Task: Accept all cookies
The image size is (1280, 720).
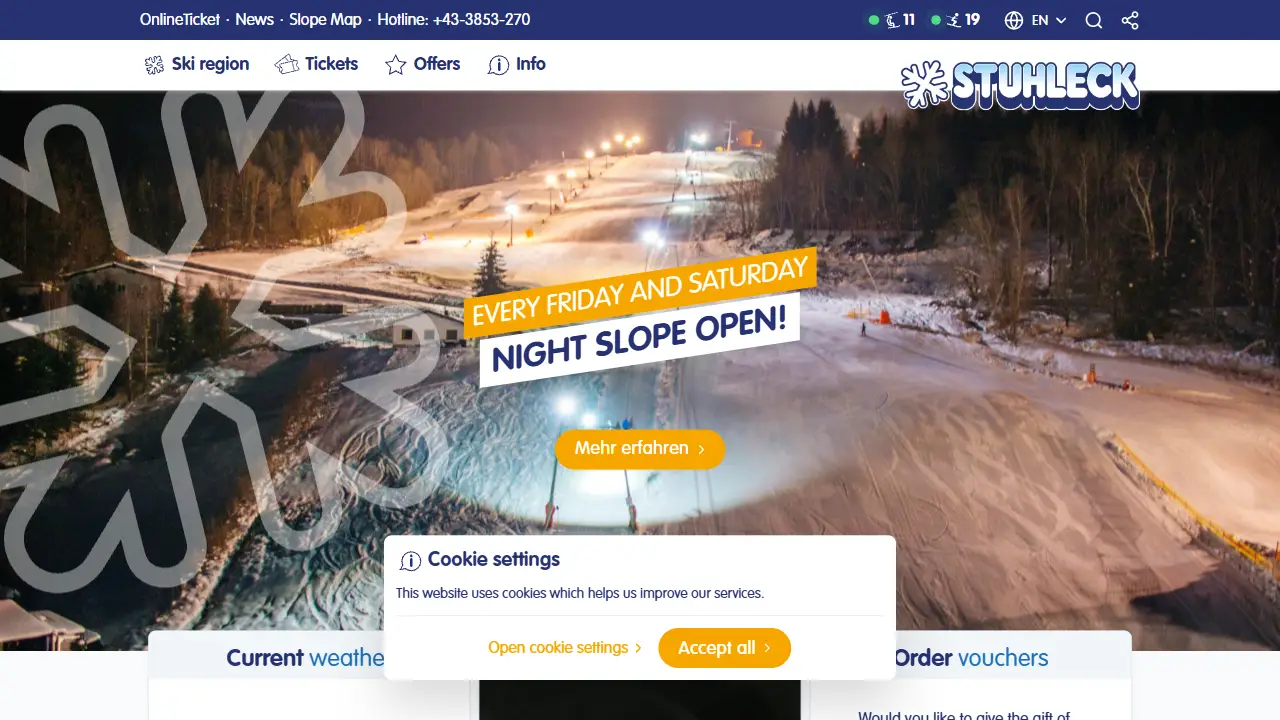Action: pos(724,648)
